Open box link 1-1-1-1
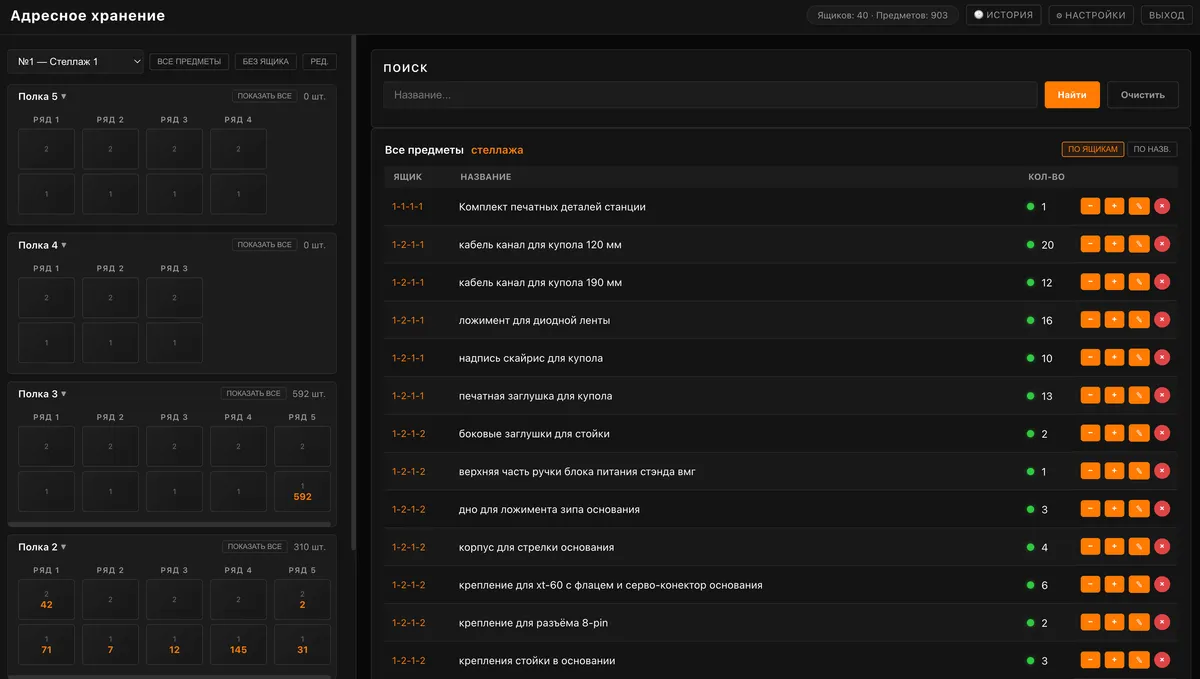 click(408, 206)
